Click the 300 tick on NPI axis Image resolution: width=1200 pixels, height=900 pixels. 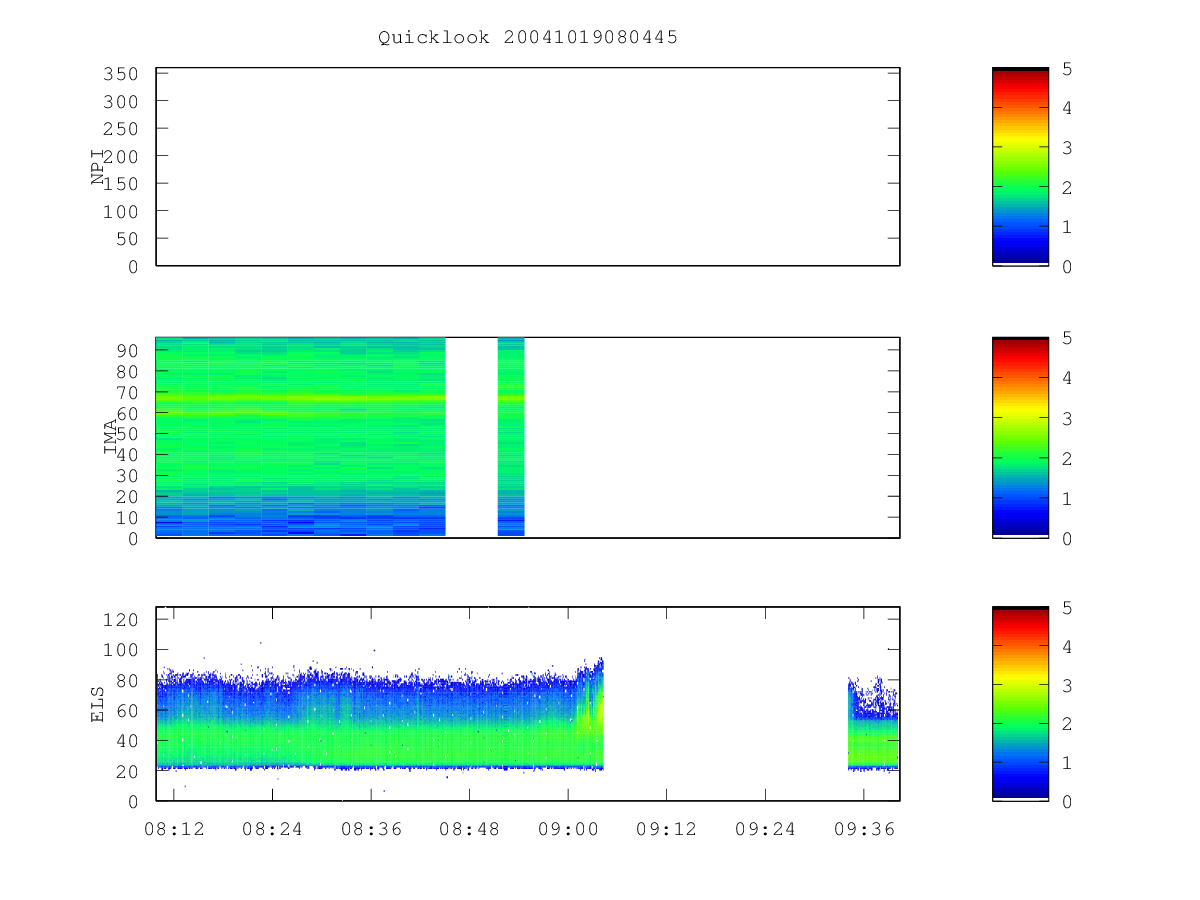pyautogui.click(x=122, y=102)
